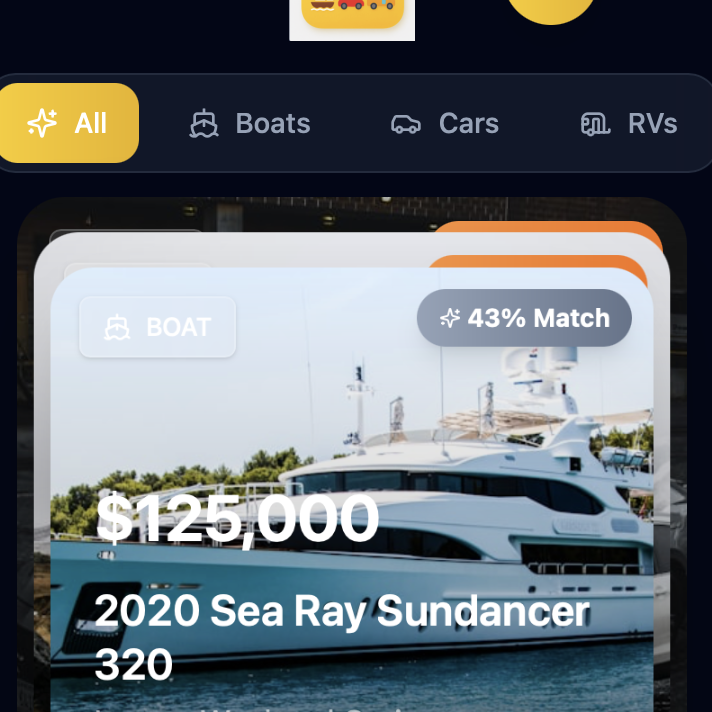Switch to the Boats category tab
This screenshot has width=712, height=712.
[x=250, y=124]
